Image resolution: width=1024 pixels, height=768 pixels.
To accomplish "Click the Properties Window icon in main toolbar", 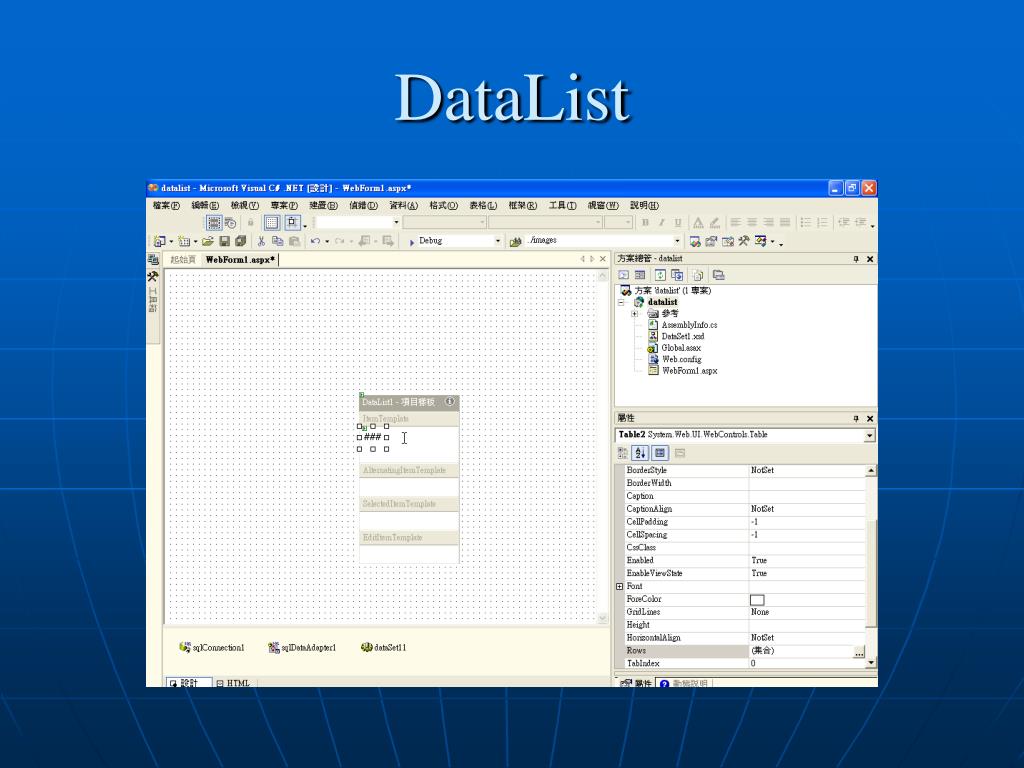I will pos(711,241).
